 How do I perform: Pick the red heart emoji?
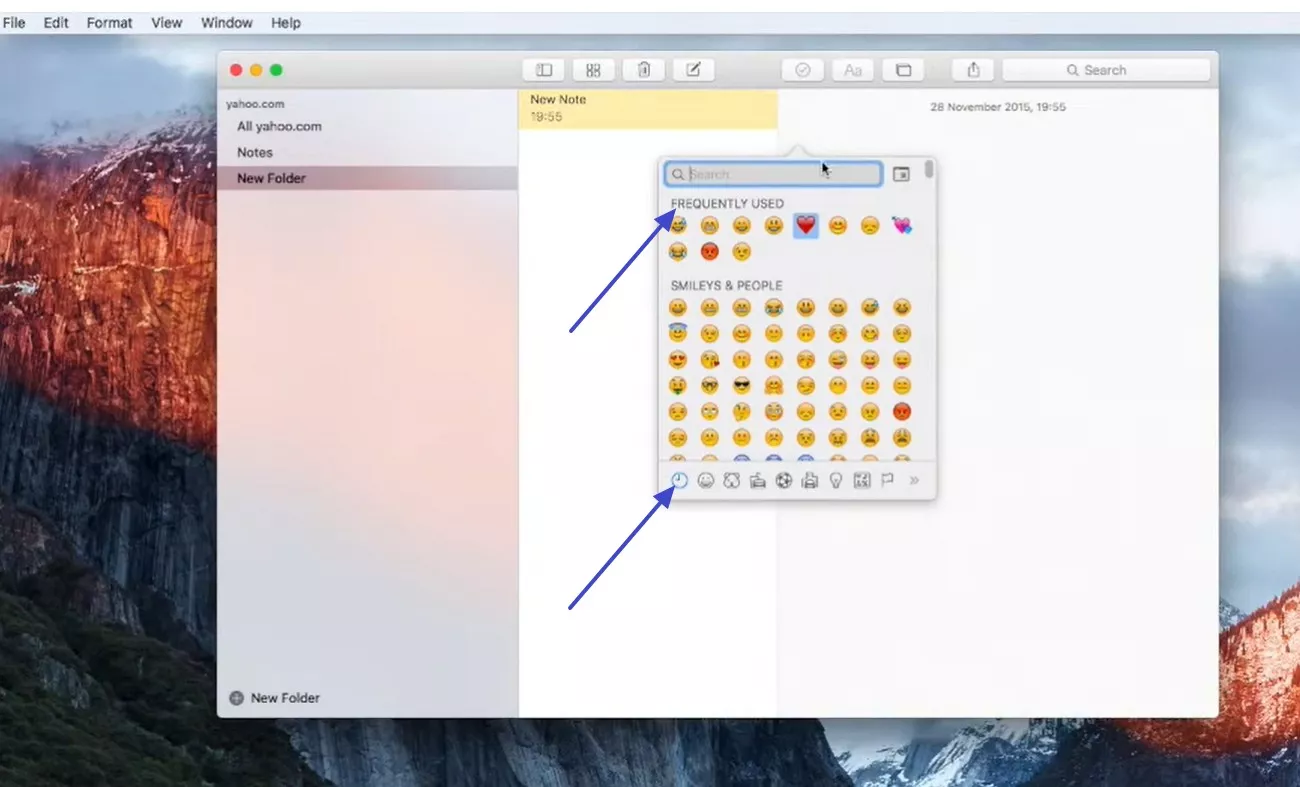pos(805,225)
